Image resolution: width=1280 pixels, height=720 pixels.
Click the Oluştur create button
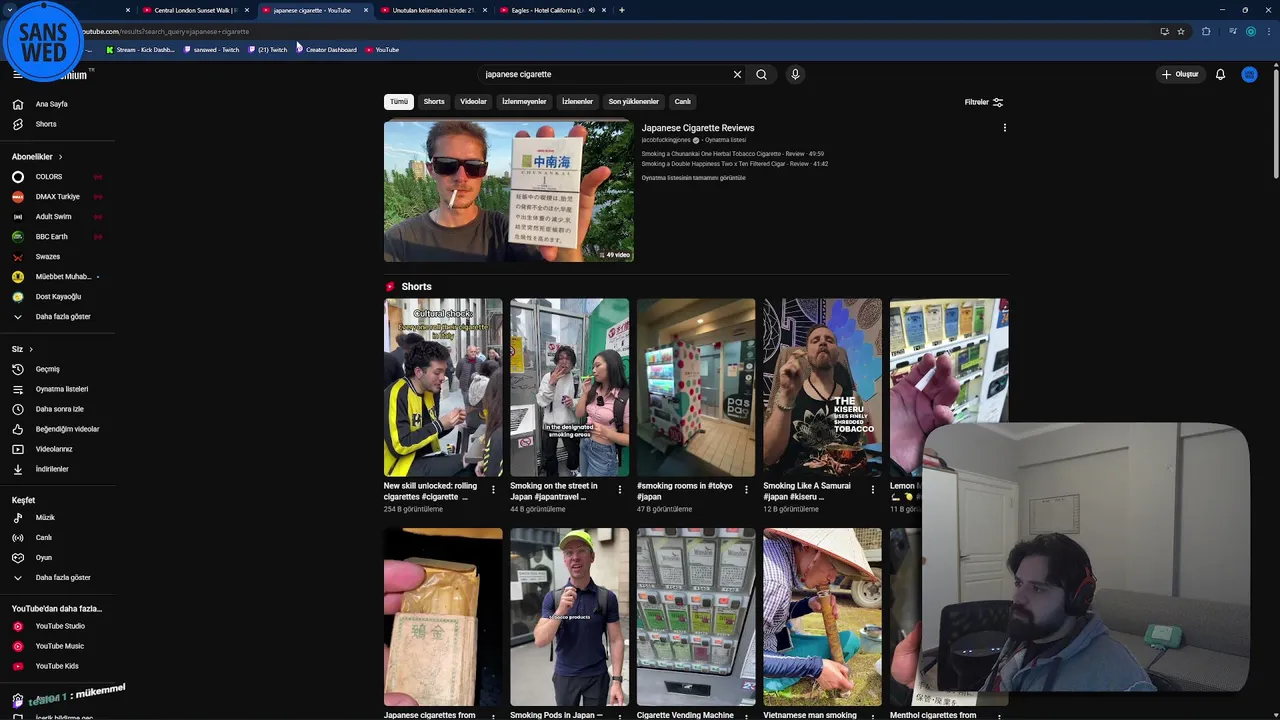point(1180,74)
